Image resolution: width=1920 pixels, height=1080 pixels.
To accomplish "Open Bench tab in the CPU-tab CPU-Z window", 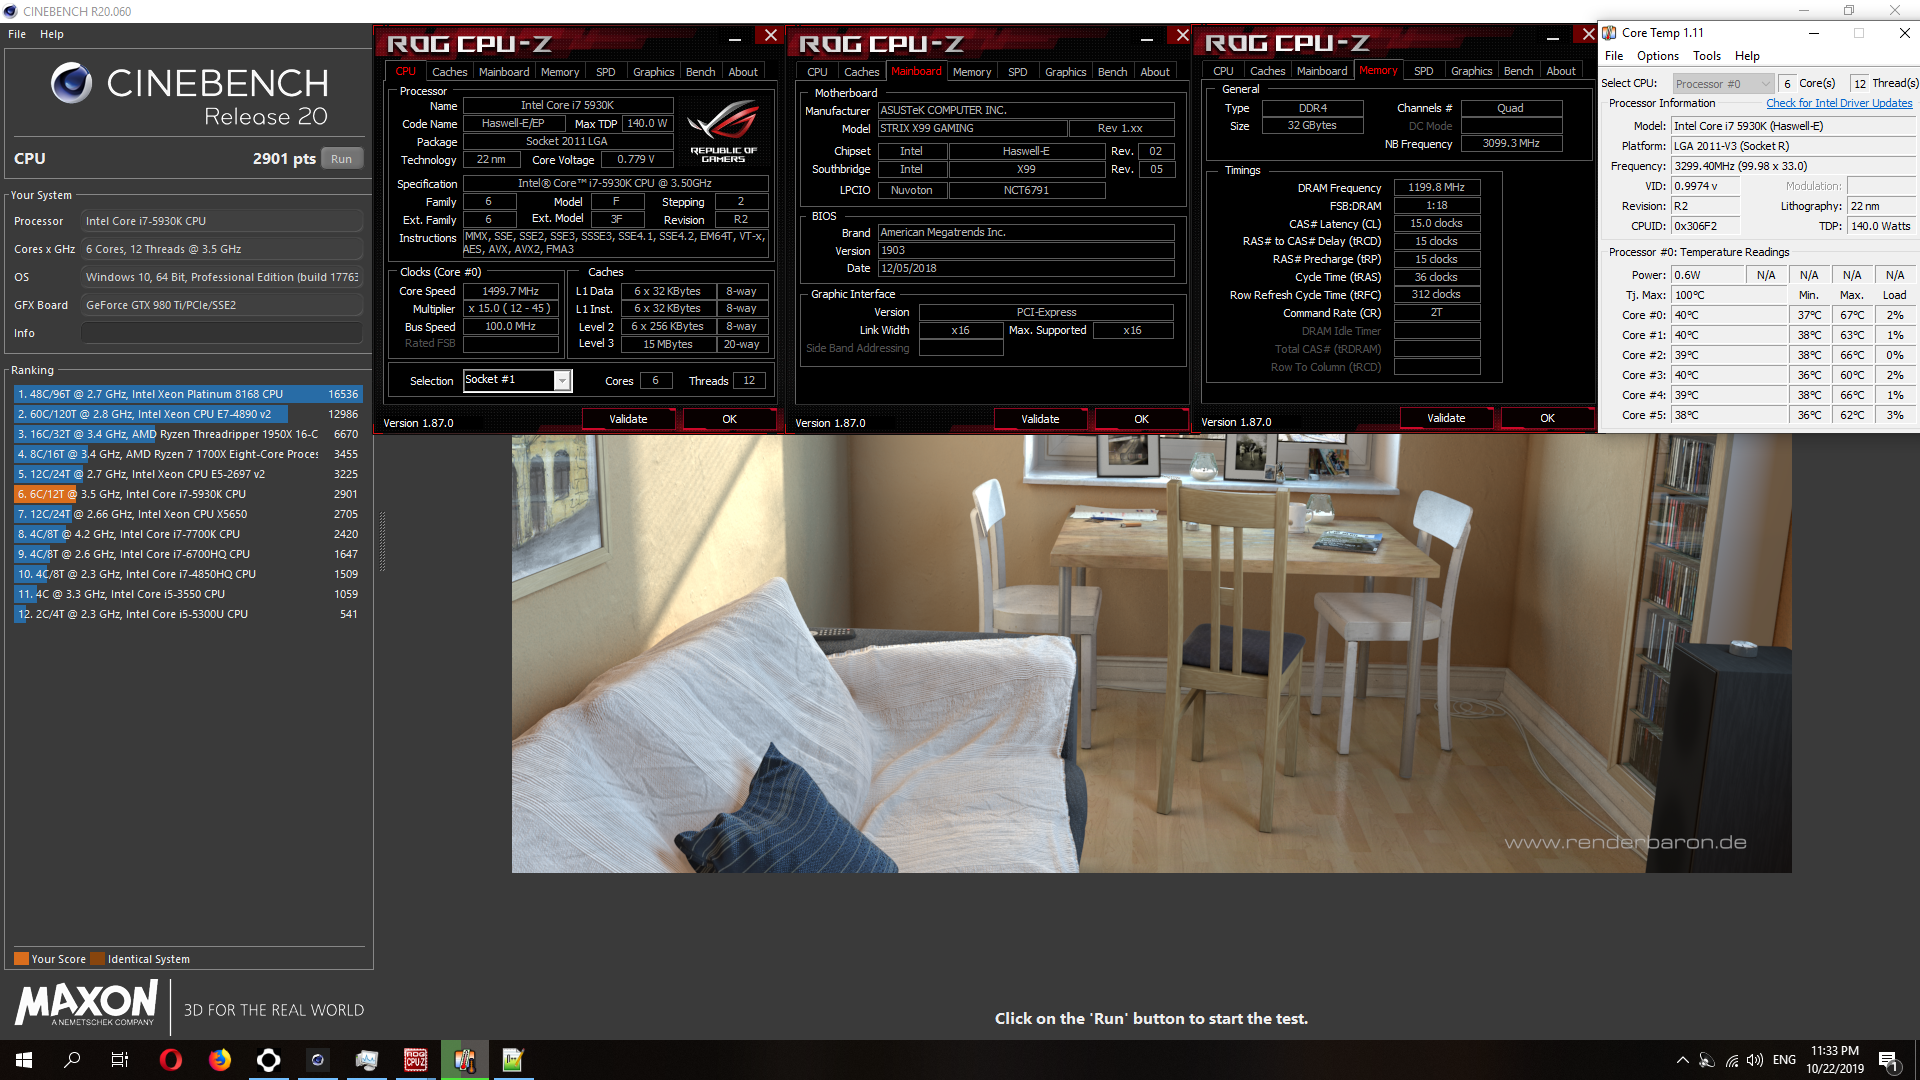I will pos(700,72).
